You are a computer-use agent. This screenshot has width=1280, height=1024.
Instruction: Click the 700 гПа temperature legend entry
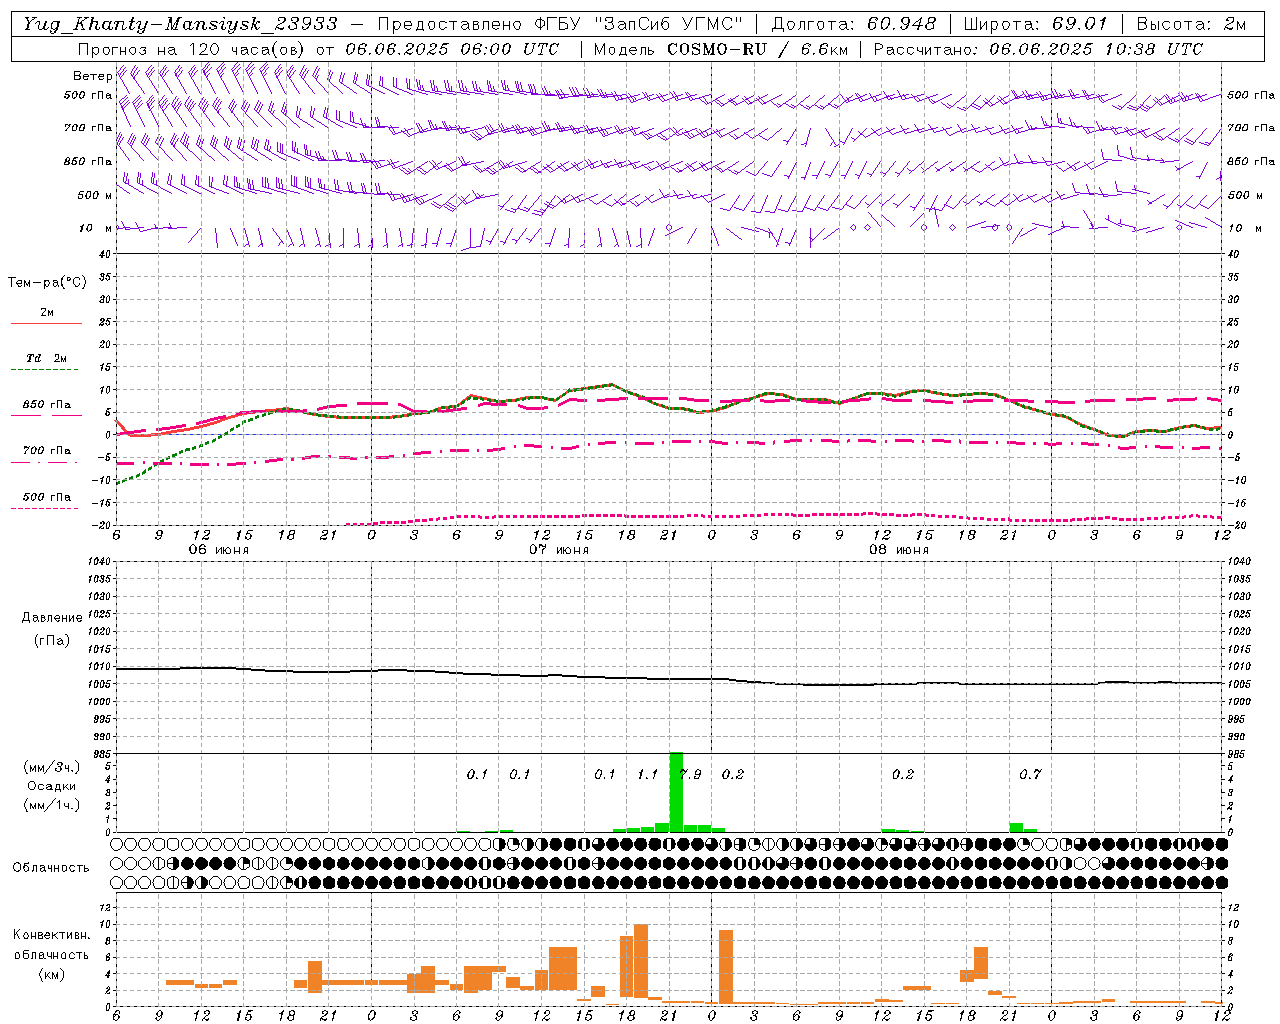tap(46, 451)
